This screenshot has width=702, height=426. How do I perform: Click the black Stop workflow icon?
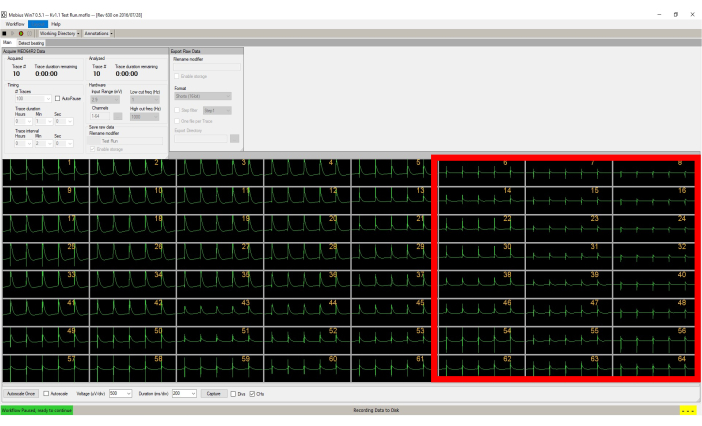pyautogui.click(x=4, y=34)
